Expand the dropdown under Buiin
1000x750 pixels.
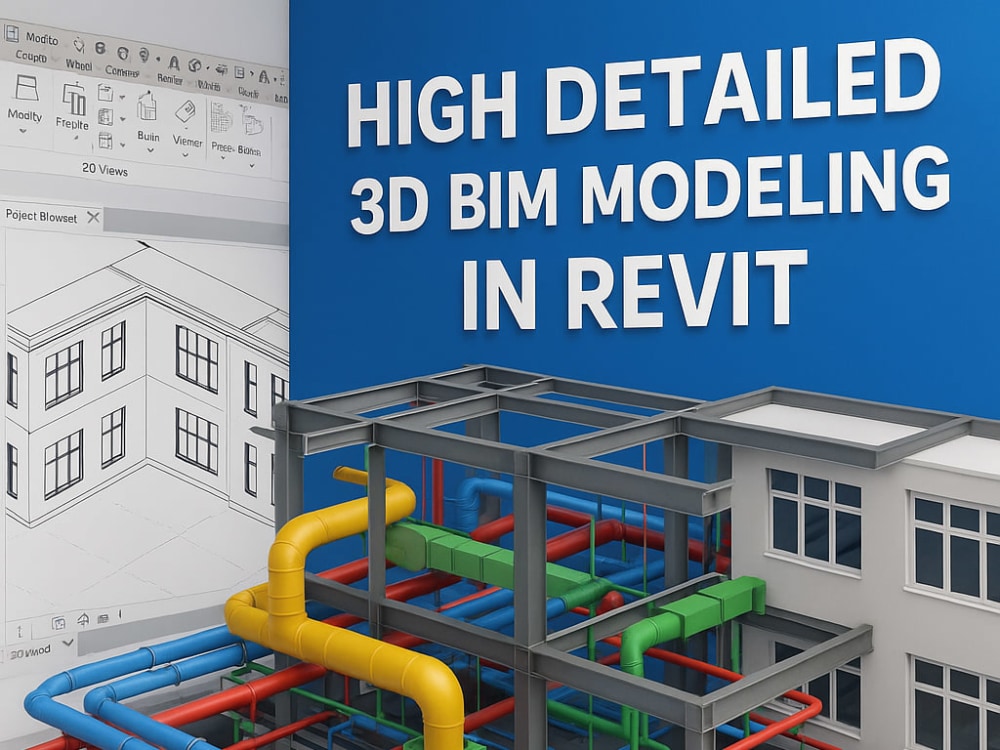(151, 151)
